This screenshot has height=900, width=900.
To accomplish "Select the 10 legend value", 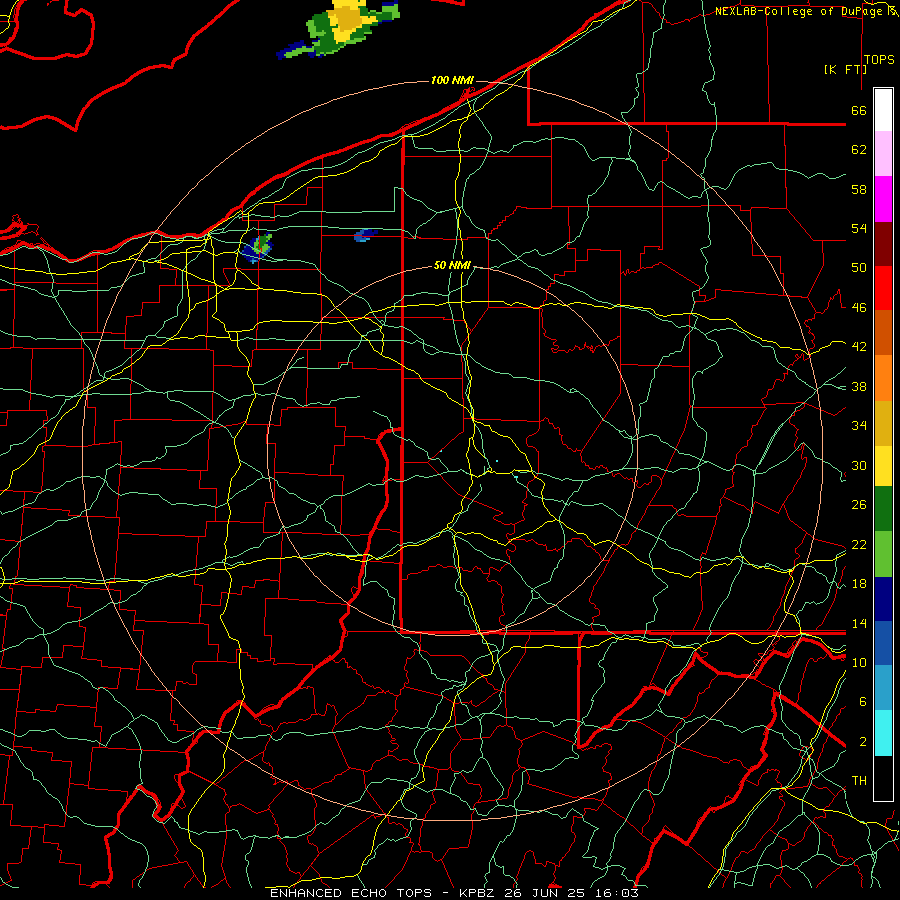I will pos(859,662).
